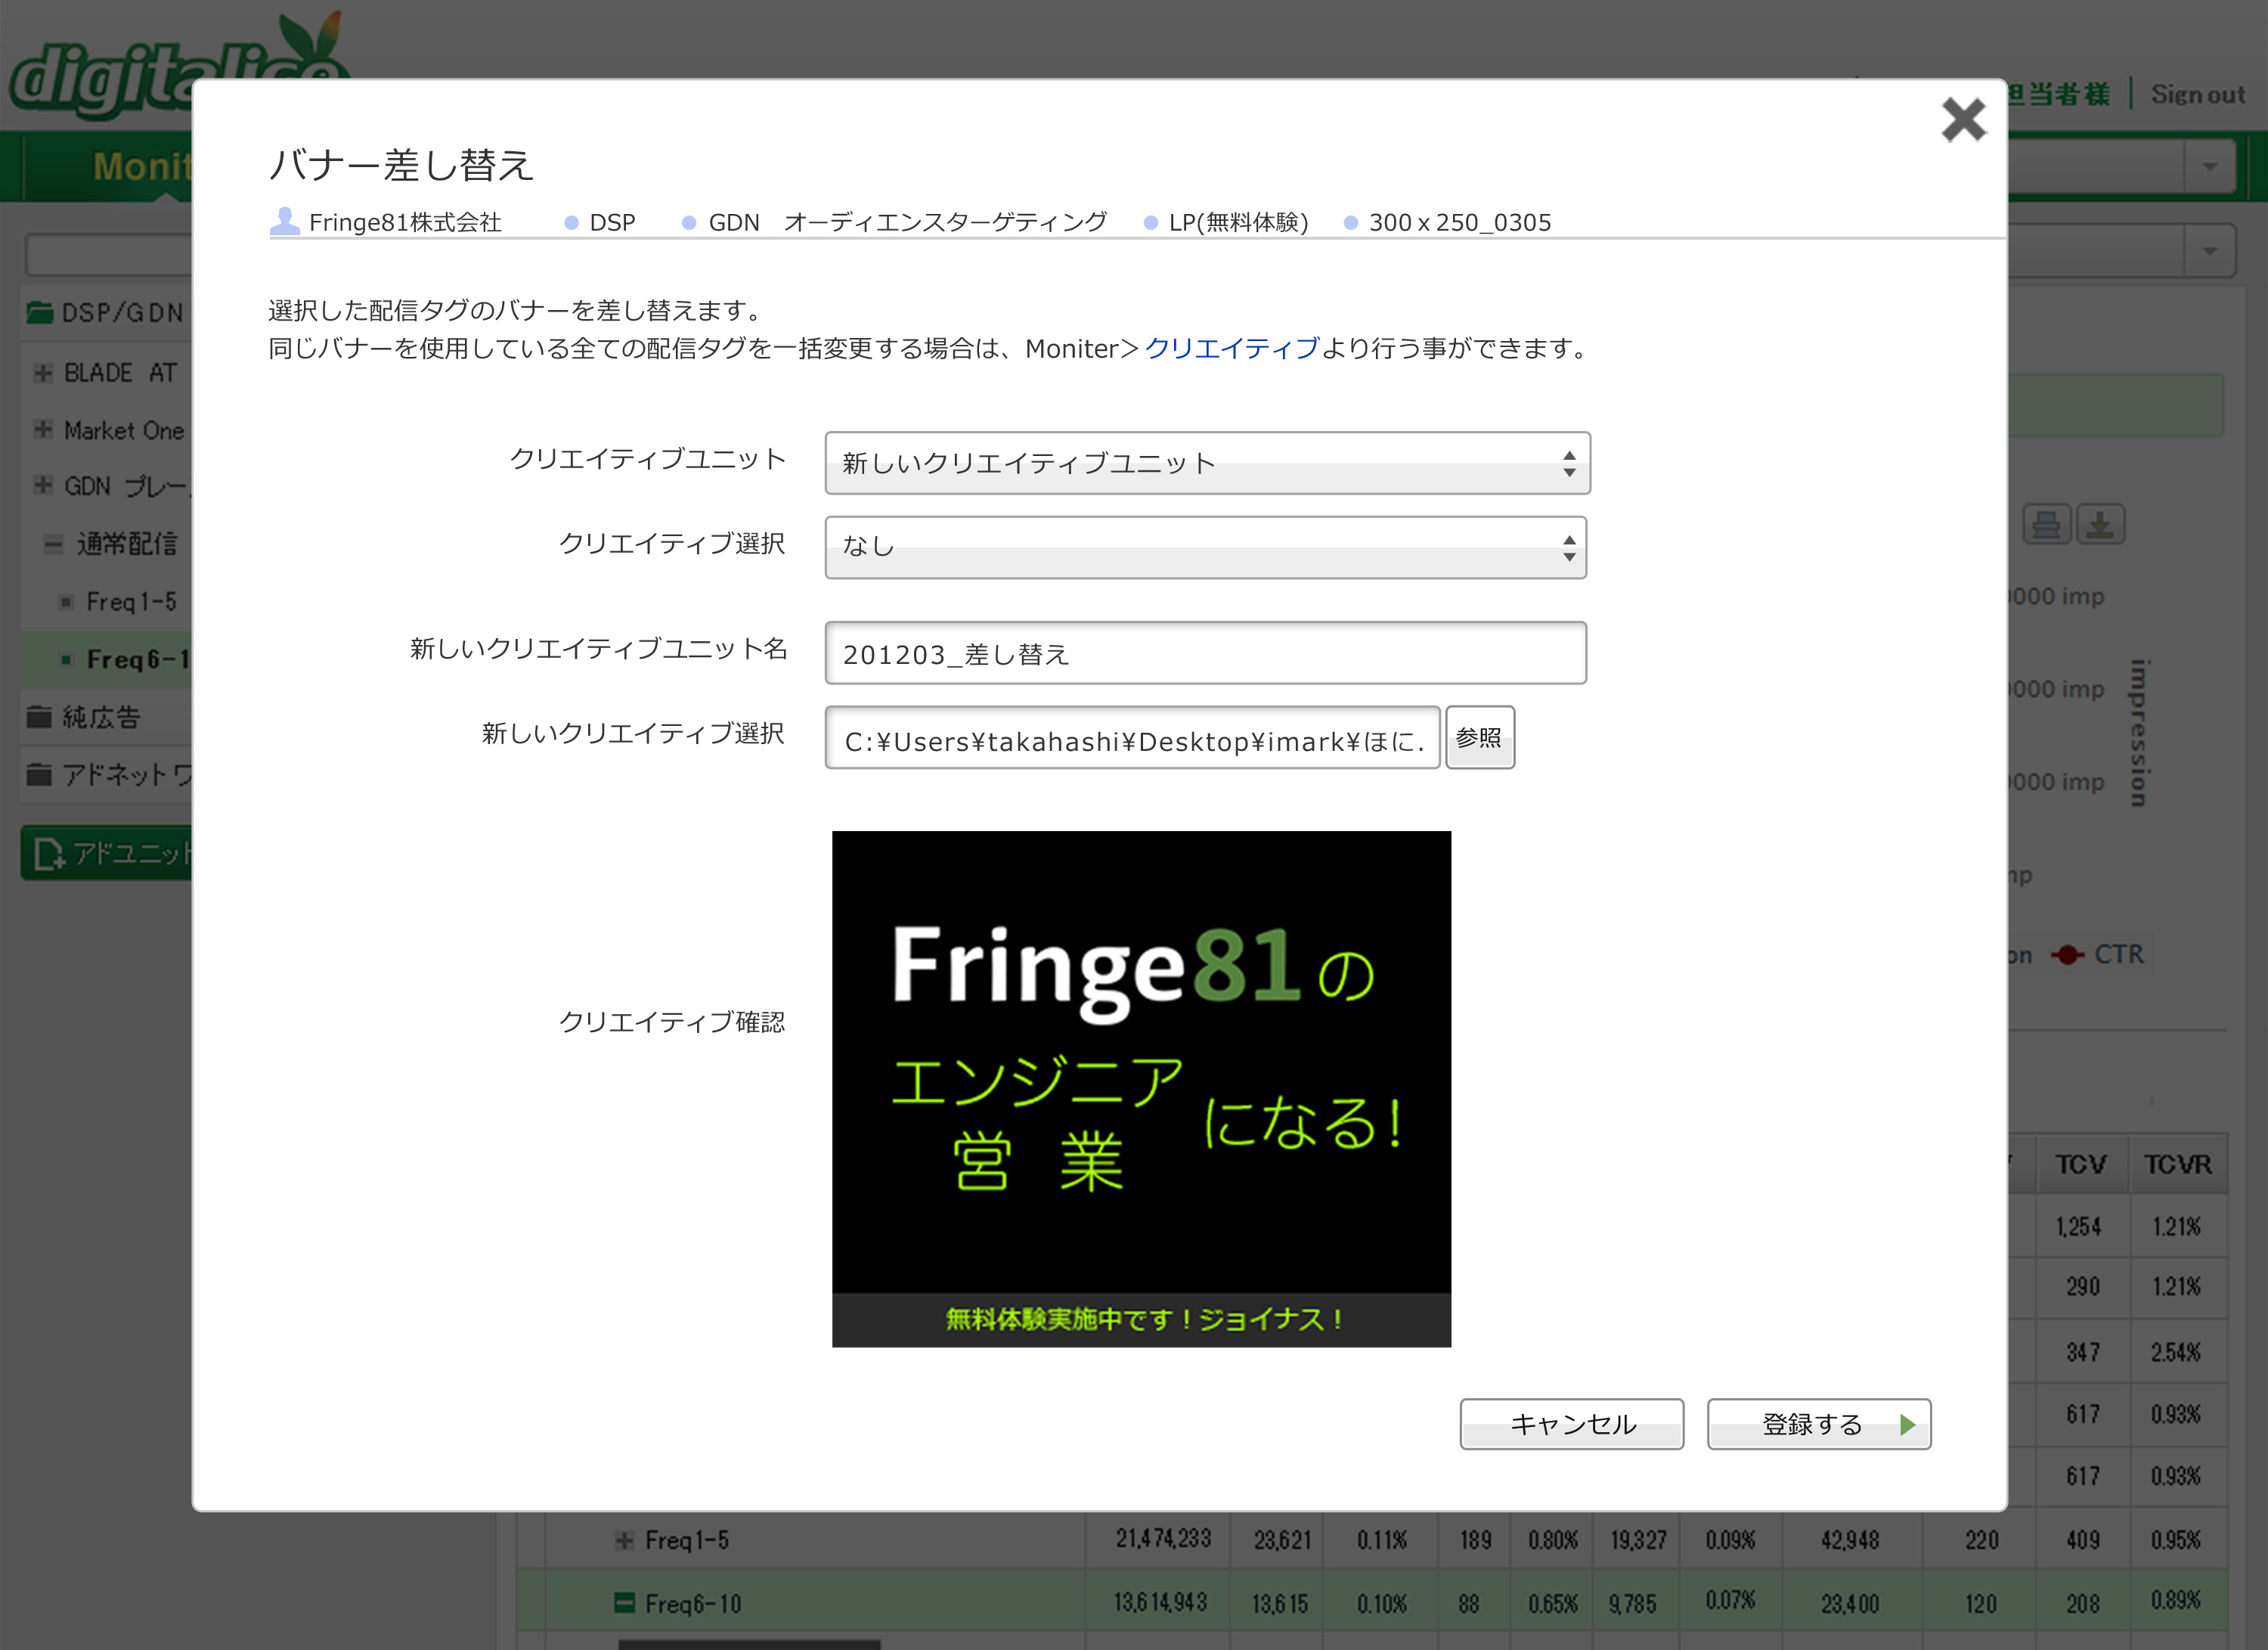This screenshot has height=1650, width=2268.
Task: Click the キャンセル button
Action: click(1571, 1424)
